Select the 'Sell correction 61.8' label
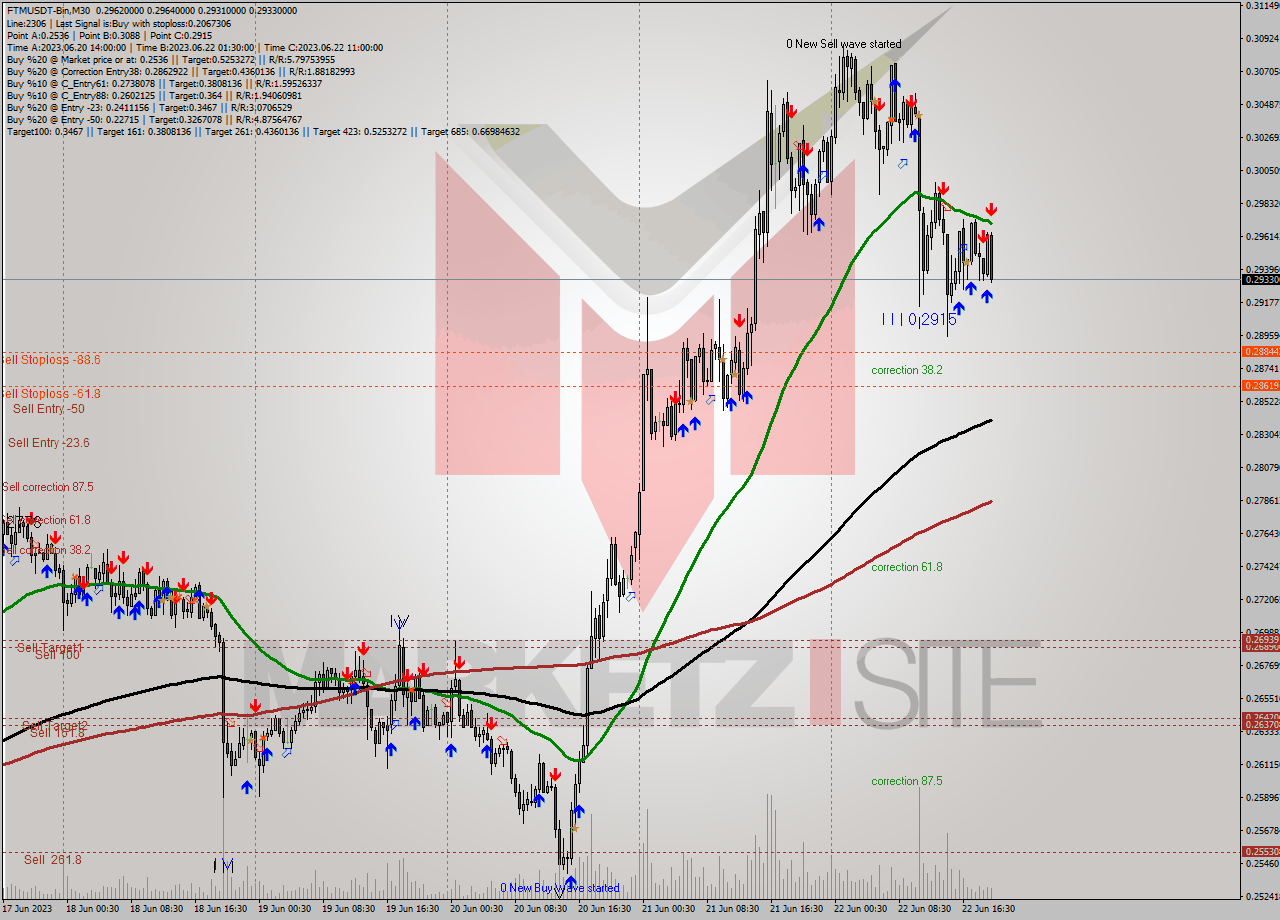 pyautogui.click(x=46, y=520)
